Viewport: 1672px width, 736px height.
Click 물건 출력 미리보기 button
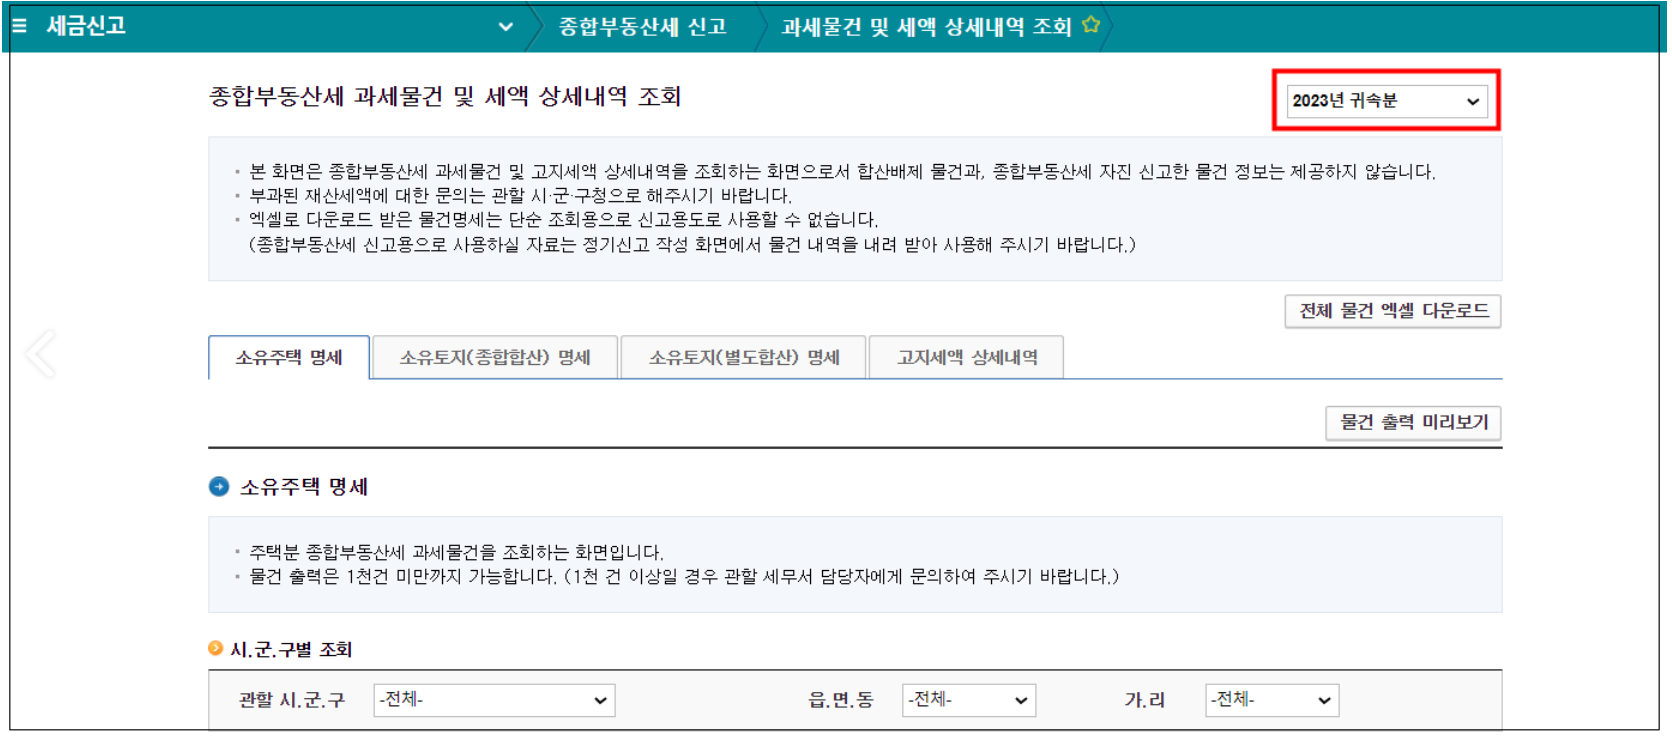pyautogui.click(x=1414, y=422)
